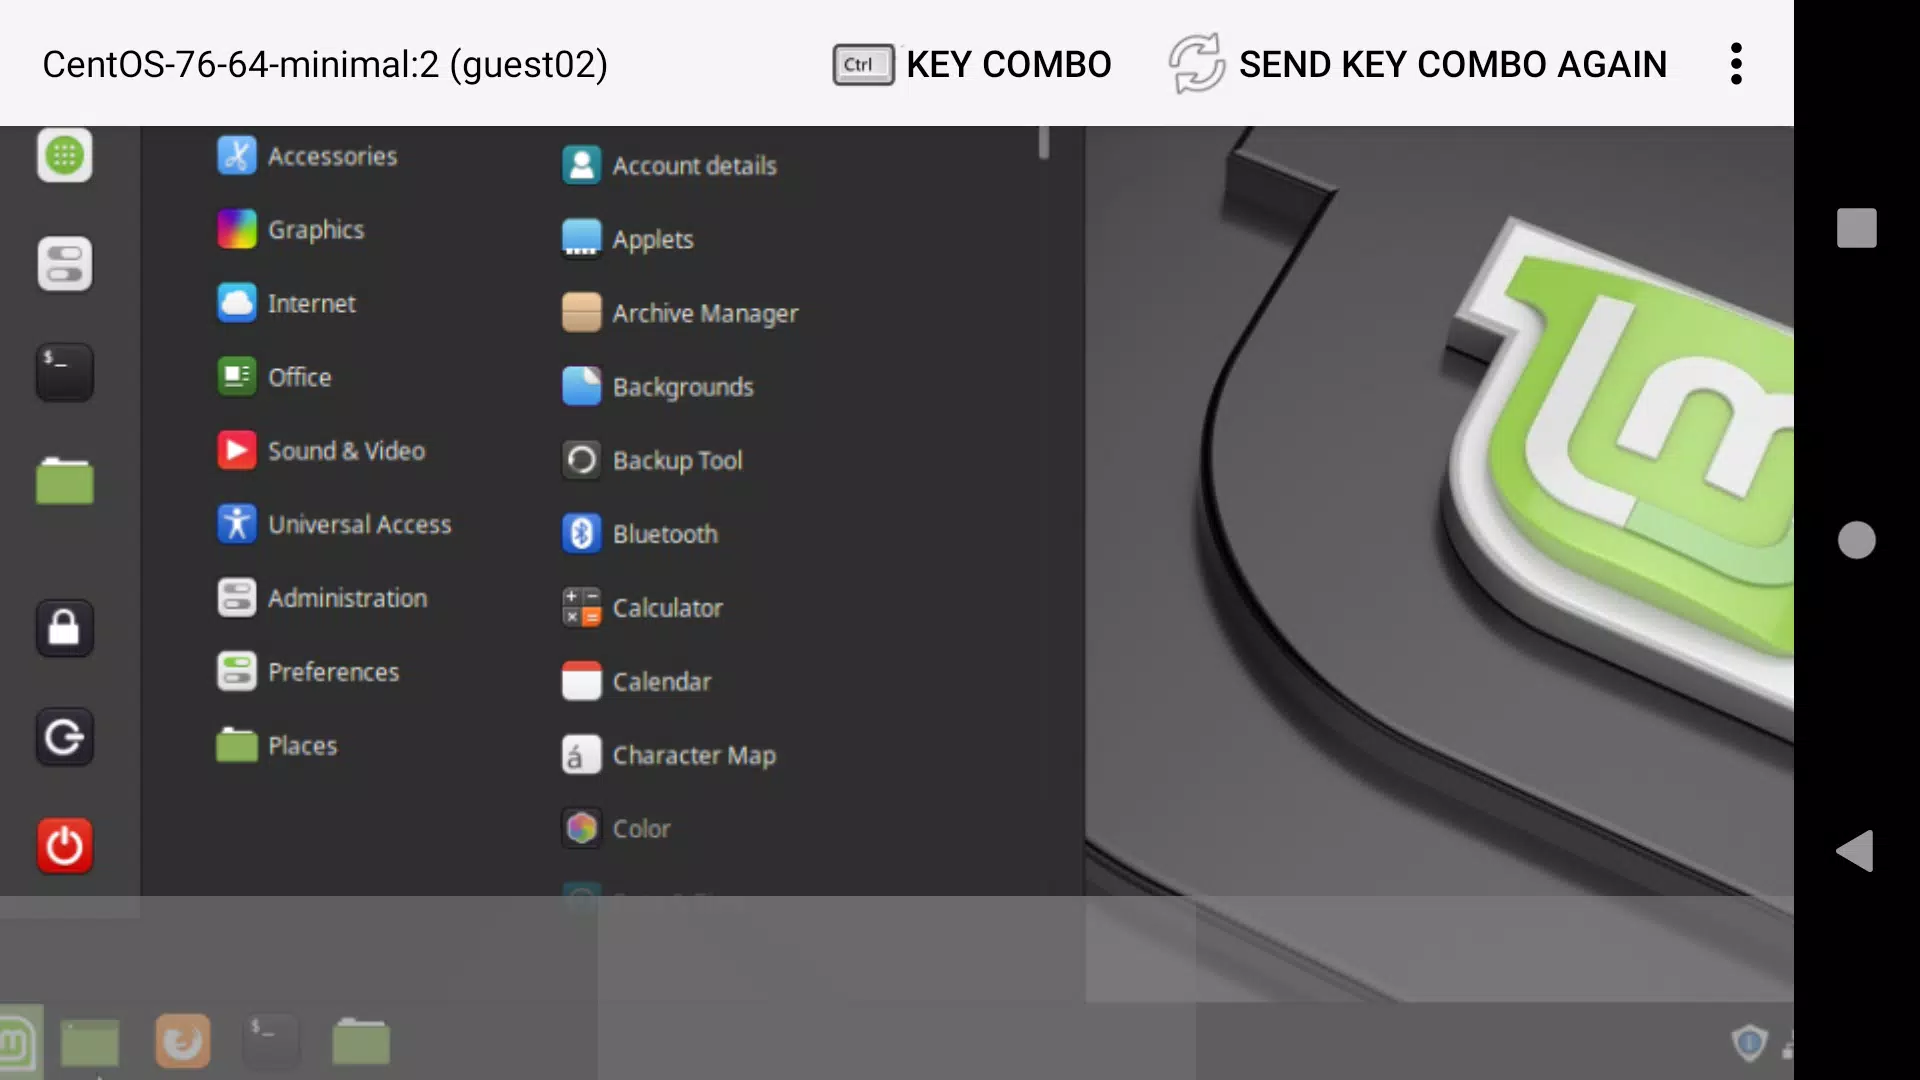Screen dimensions: 1920x1080
Task: Click the logout icon in sidebar
Action: 65,738
